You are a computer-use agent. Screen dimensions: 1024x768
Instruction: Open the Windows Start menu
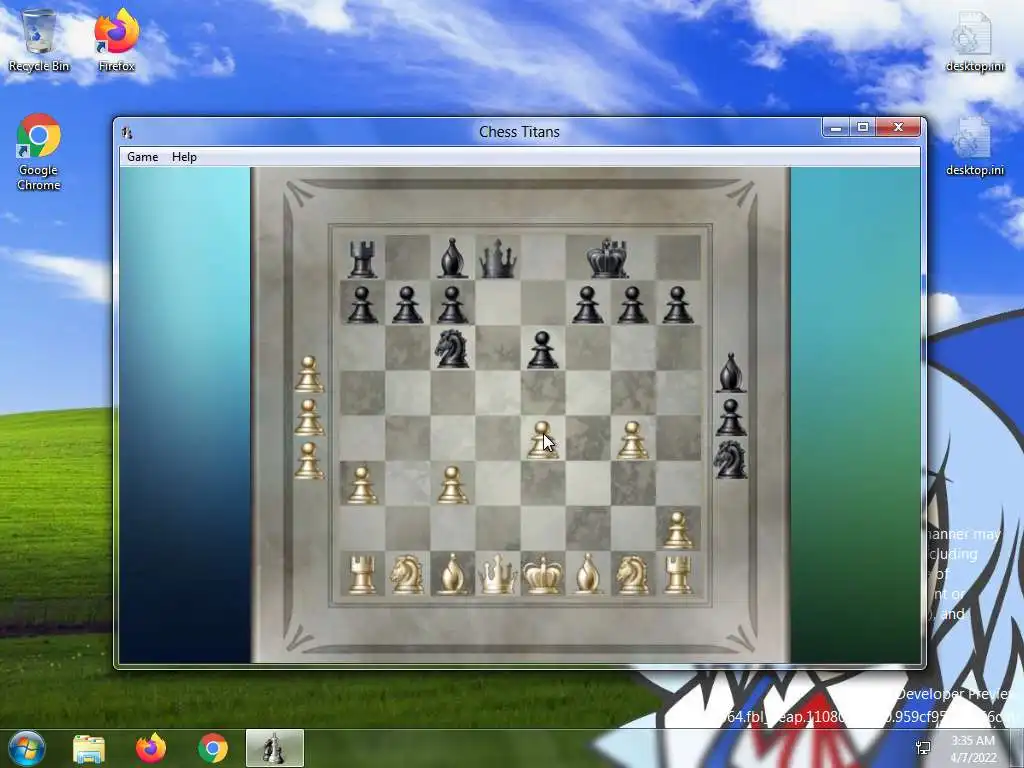click(27, 748)
